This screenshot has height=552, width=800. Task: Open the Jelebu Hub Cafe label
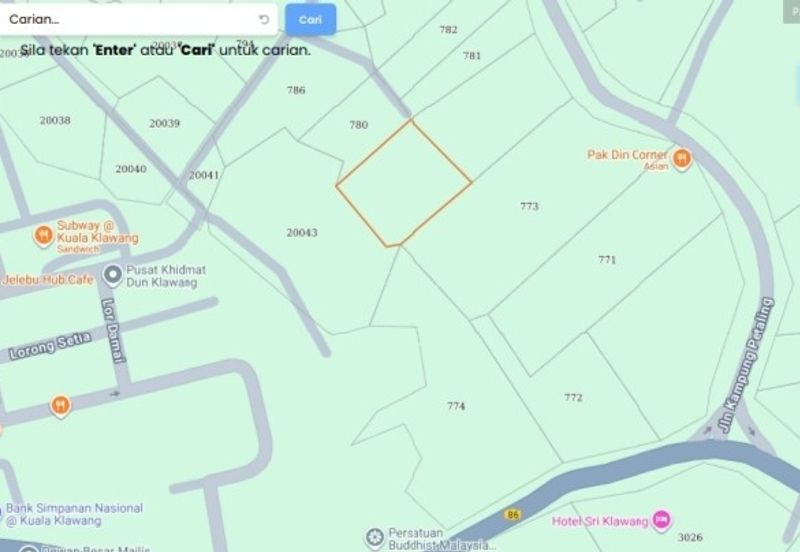point(47,280)
